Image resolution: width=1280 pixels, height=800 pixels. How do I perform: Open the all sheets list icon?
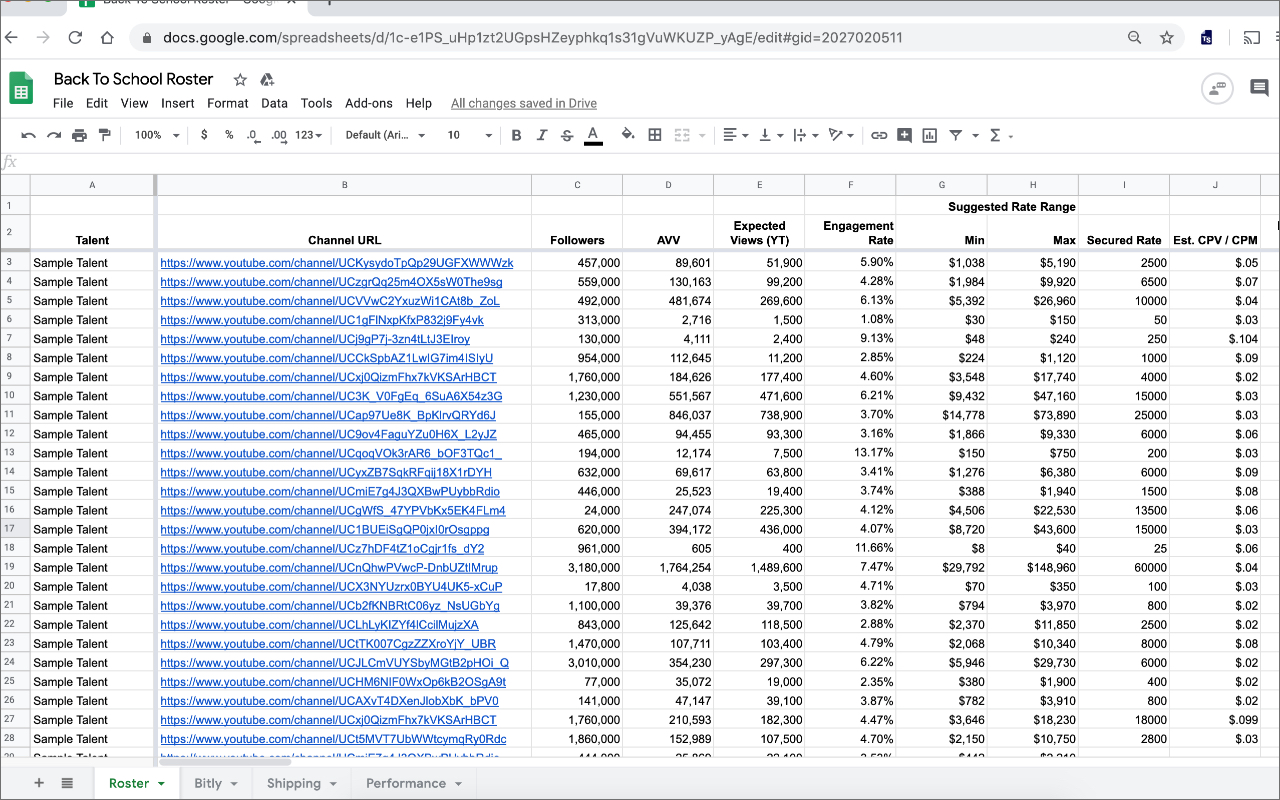click(x=67, y=783)
